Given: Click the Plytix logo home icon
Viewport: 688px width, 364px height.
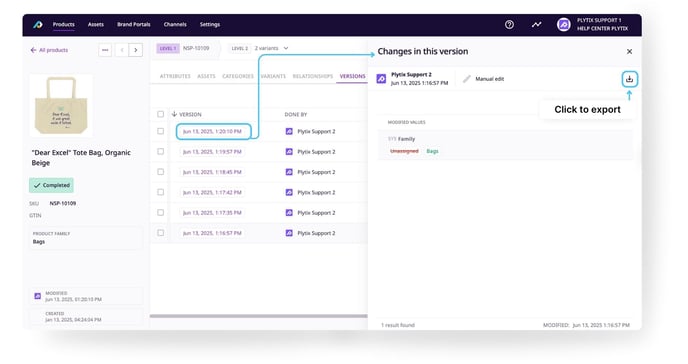Looking at the screenshot, I should click(38, 25).
